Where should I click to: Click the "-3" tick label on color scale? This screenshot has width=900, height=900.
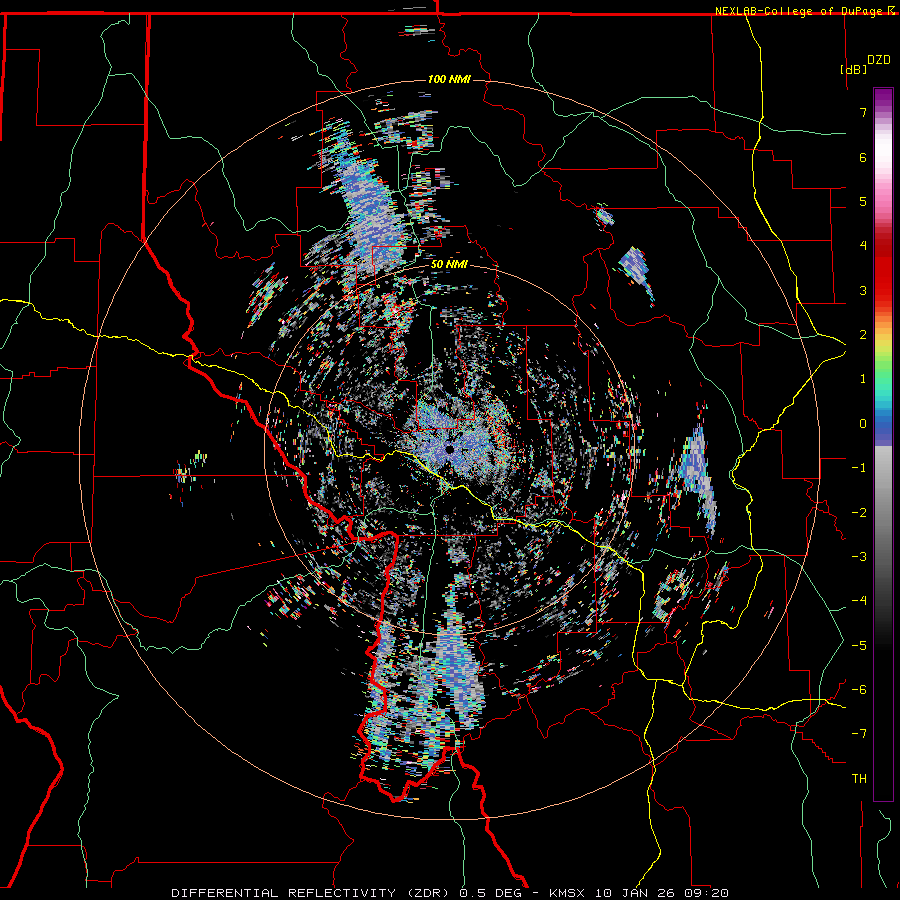pos(859,557)
